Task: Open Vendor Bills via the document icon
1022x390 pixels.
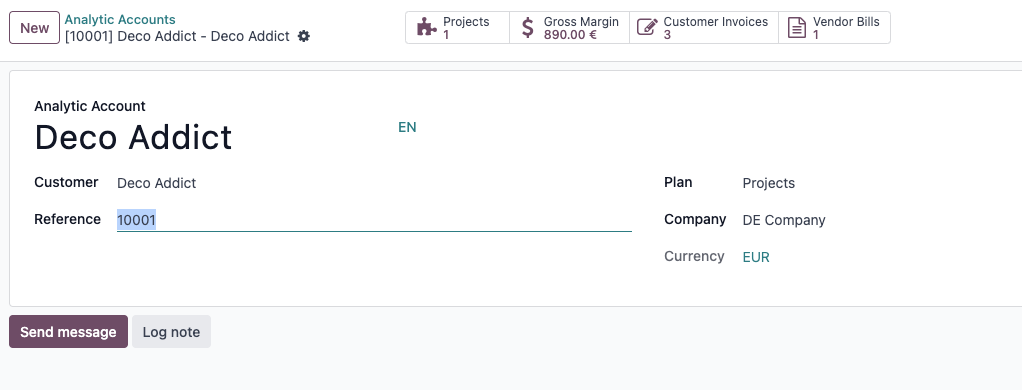Action: pyautogui.click(x=796, y=27)
